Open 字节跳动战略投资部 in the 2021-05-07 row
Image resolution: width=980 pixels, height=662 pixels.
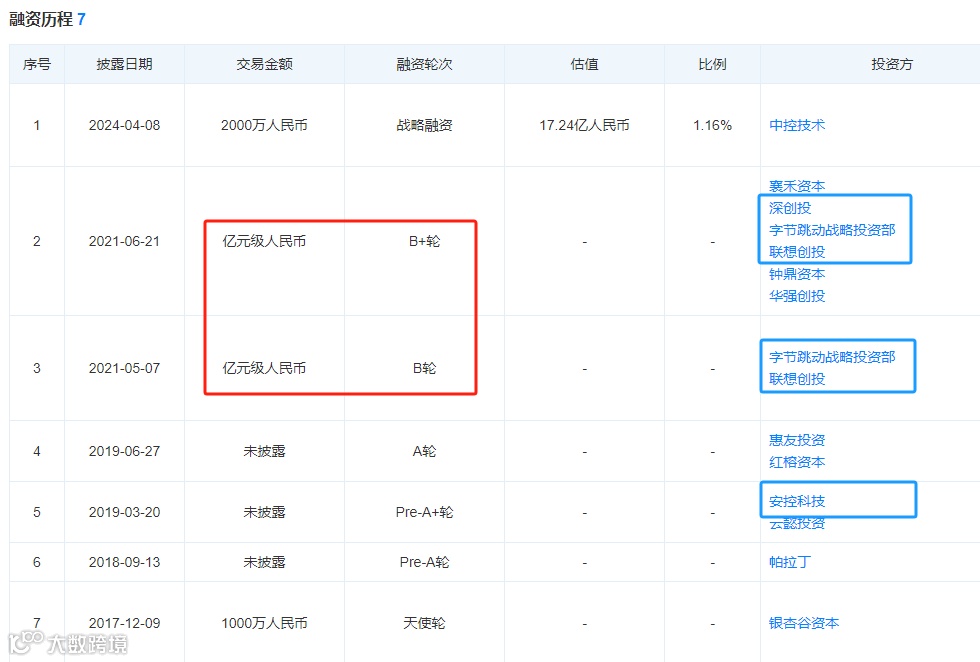tap(832, 357)
